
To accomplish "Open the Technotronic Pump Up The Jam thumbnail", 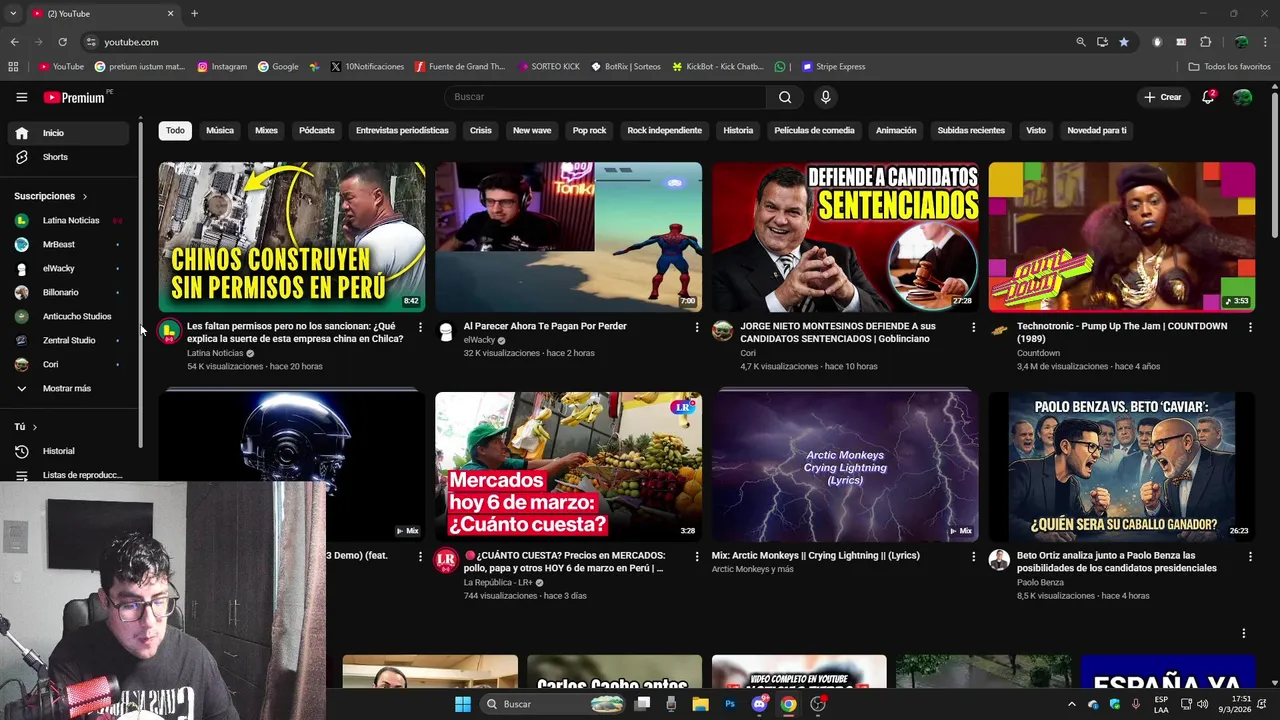I will point(1121,237).
